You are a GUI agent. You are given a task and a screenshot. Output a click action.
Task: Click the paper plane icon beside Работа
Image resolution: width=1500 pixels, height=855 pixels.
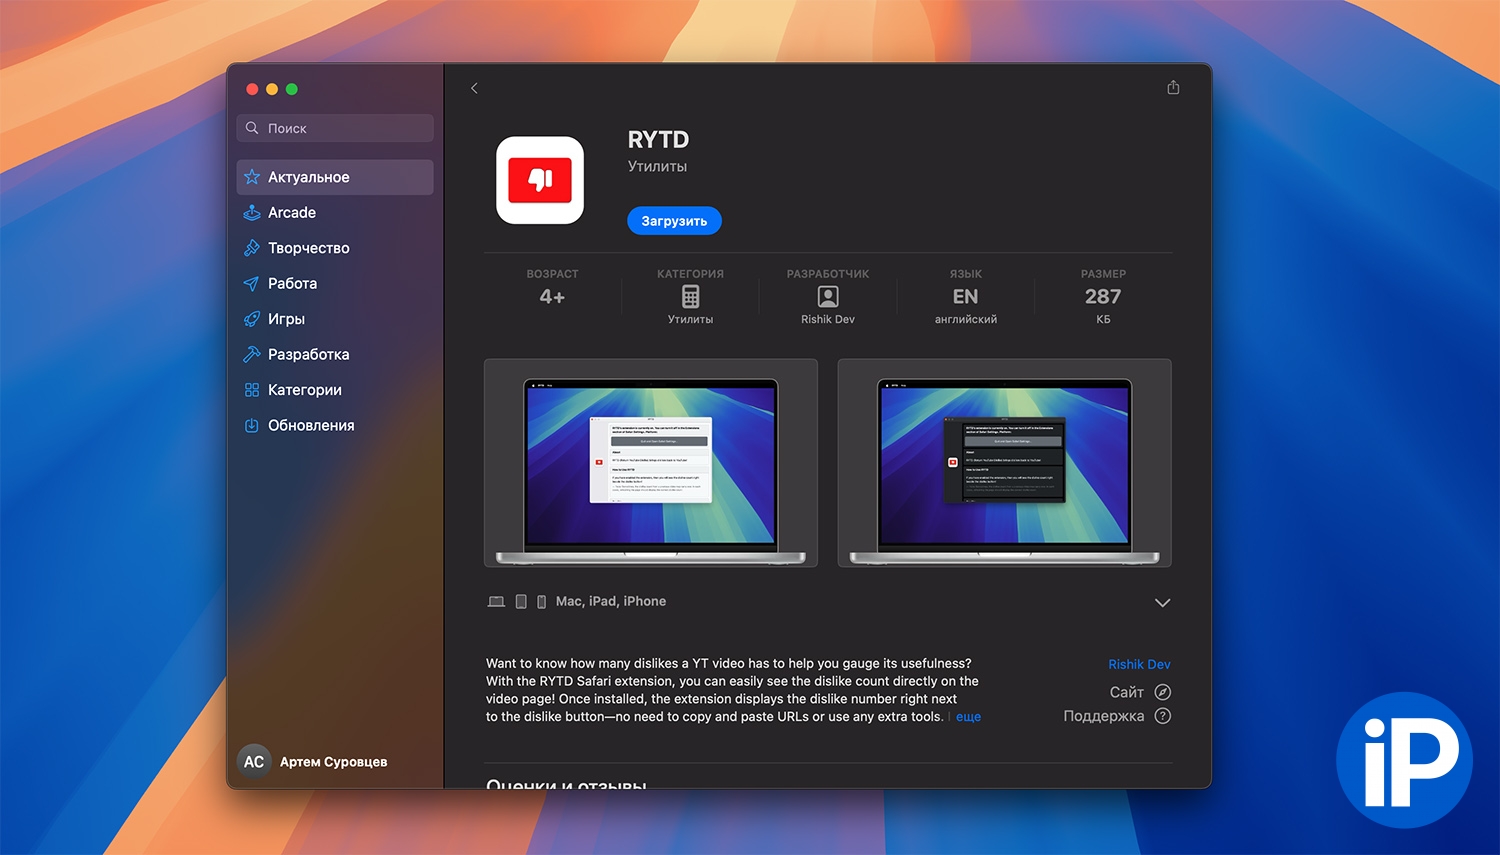(252, 284)
